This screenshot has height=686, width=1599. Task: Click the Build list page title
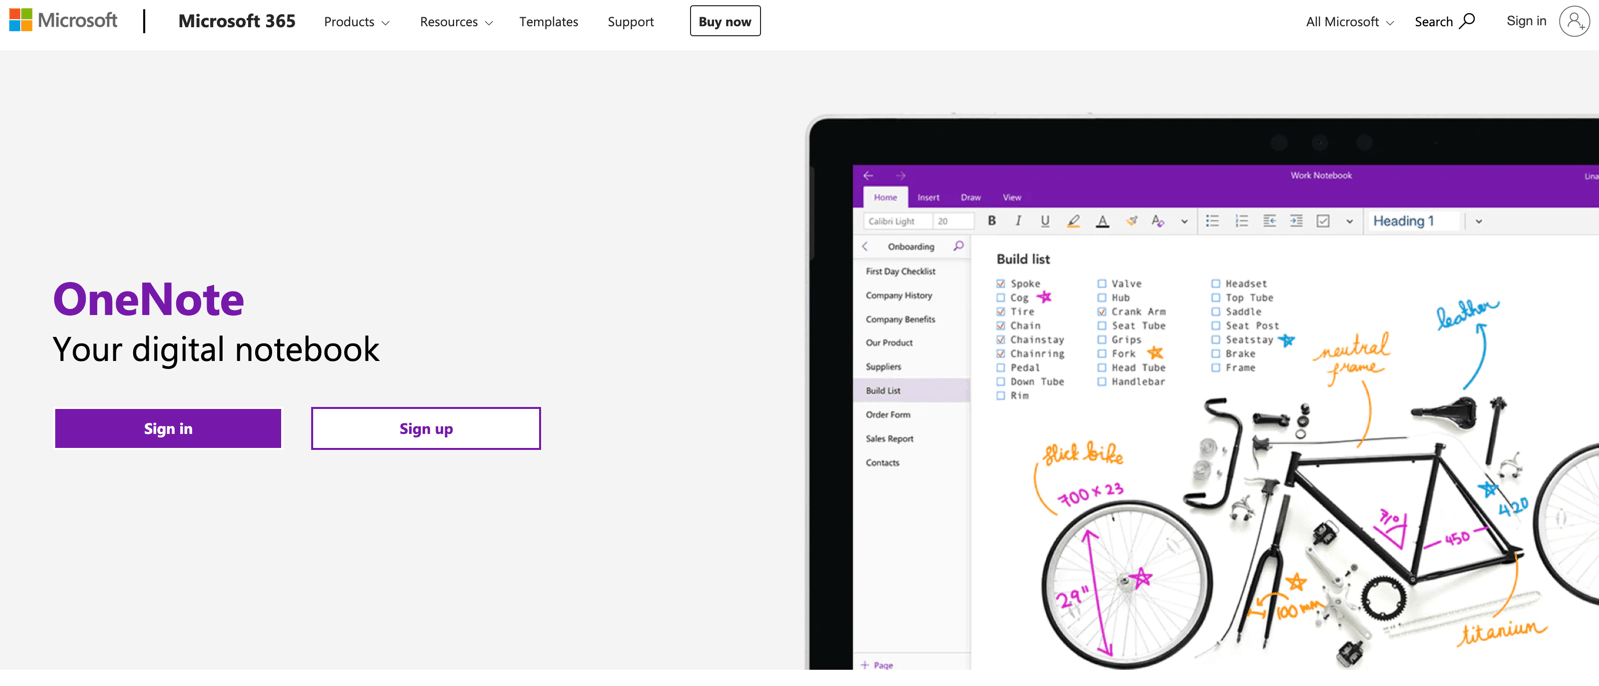pyautogui.click(x=1023, y=259)
